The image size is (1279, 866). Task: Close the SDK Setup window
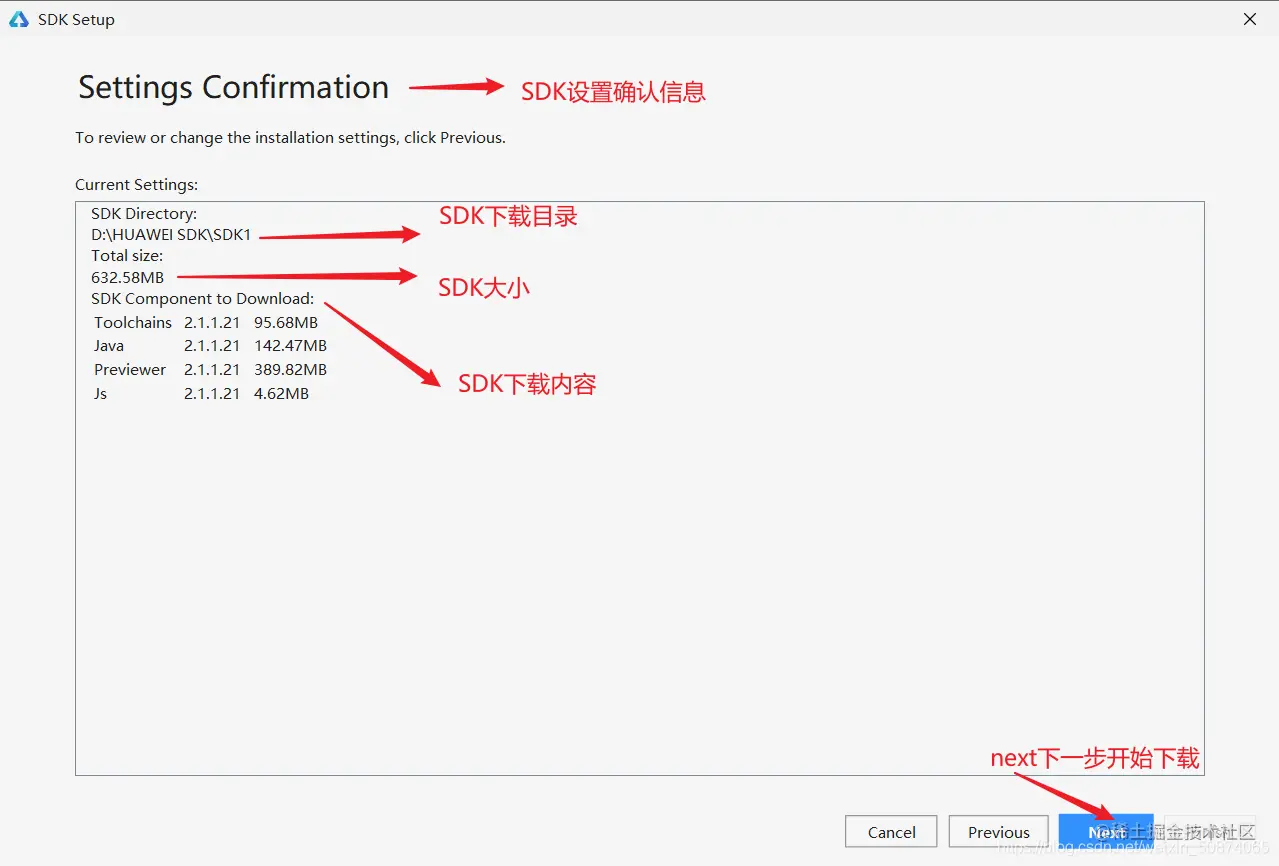point(1250,19)
